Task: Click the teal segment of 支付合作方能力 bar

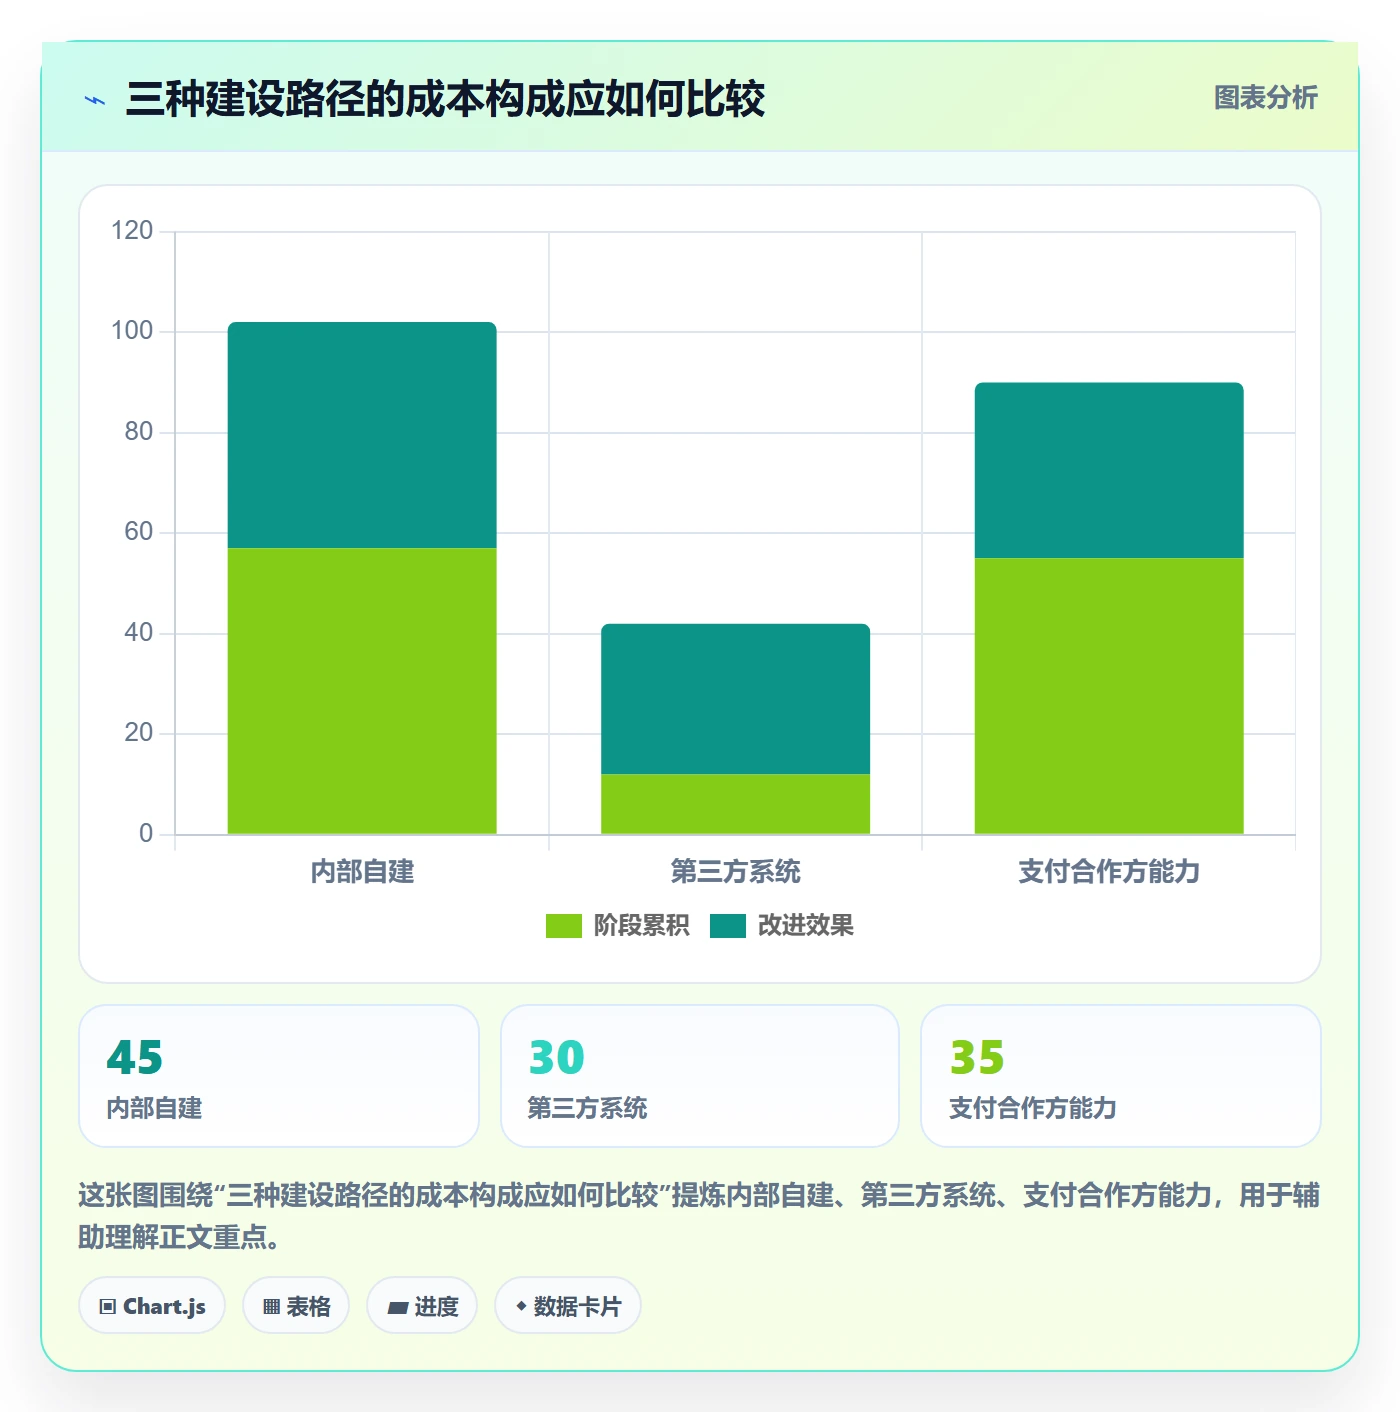Action: coord(1109,470)
